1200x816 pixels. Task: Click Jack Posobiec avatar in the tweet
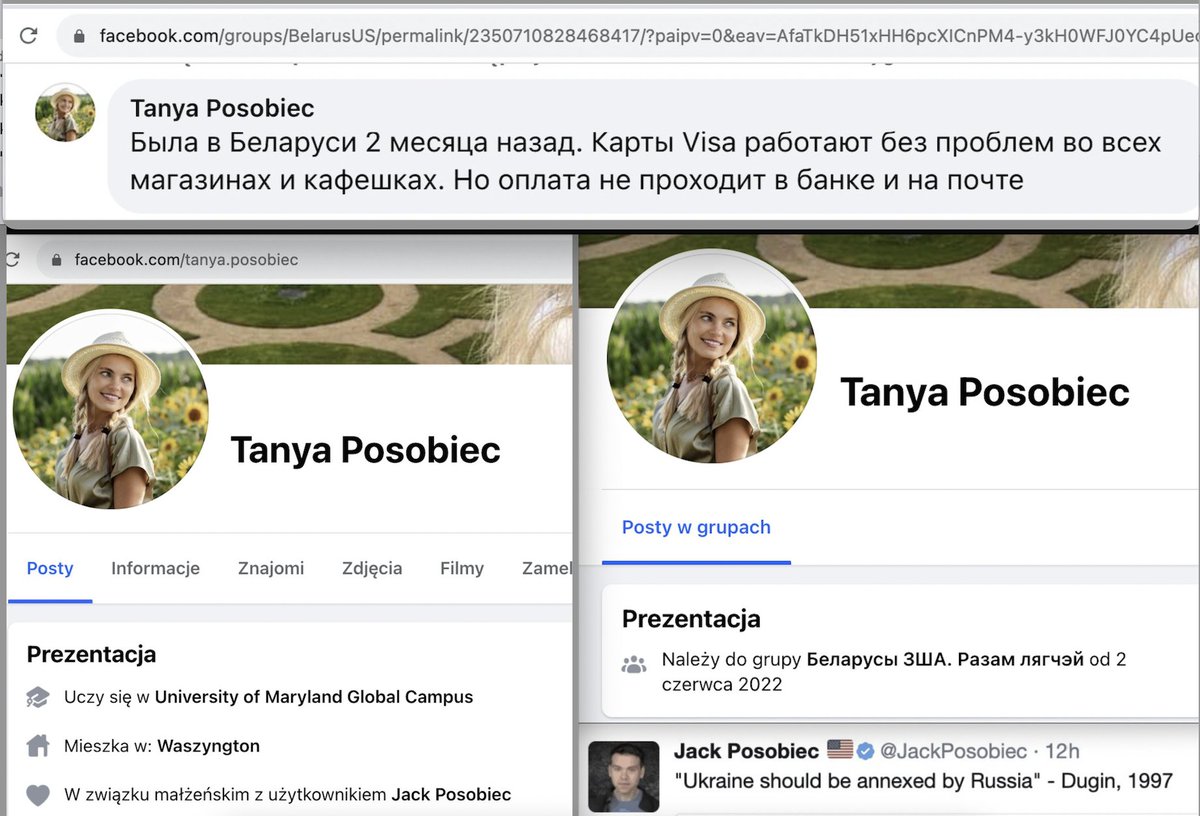tap(623, 776)
